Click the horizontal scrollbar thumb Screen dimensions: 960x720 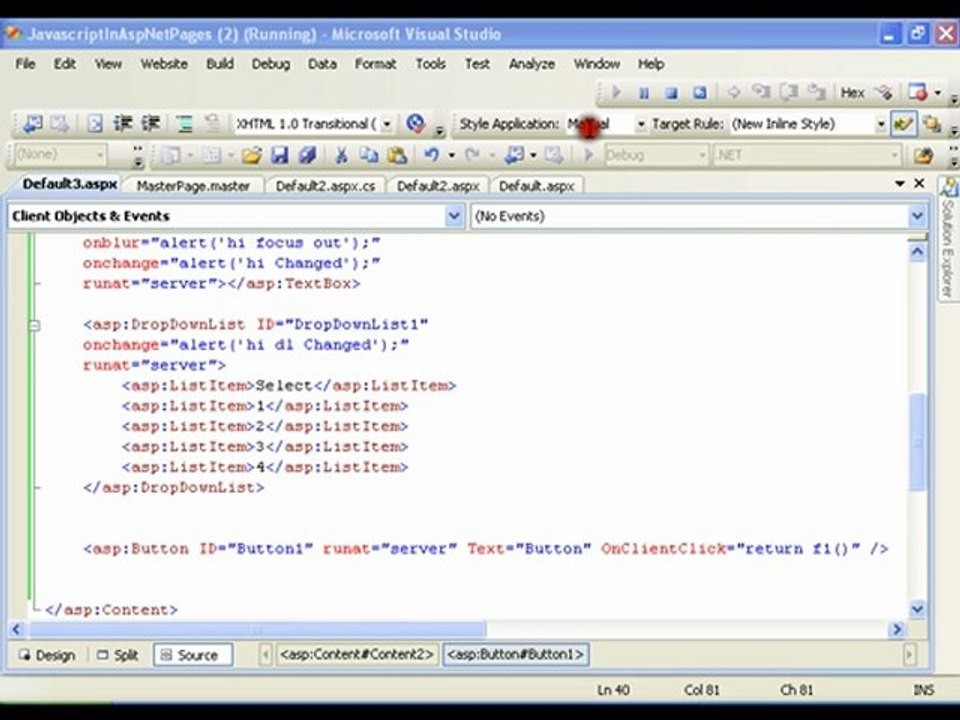[x=257, y=629]
